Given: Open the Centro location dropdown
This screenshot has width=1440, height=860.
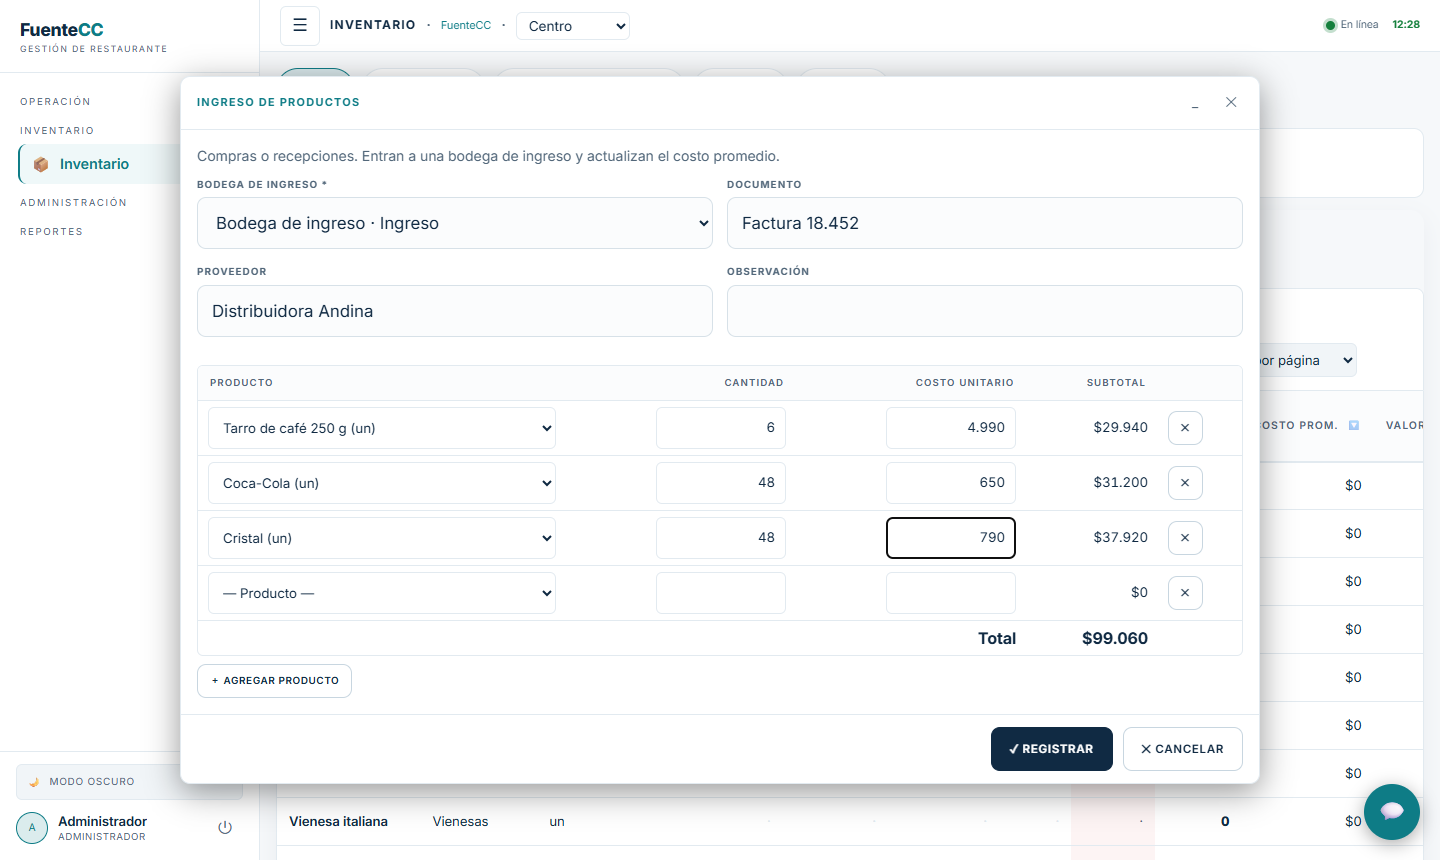Looking at the screenshot, I should 573,26.
